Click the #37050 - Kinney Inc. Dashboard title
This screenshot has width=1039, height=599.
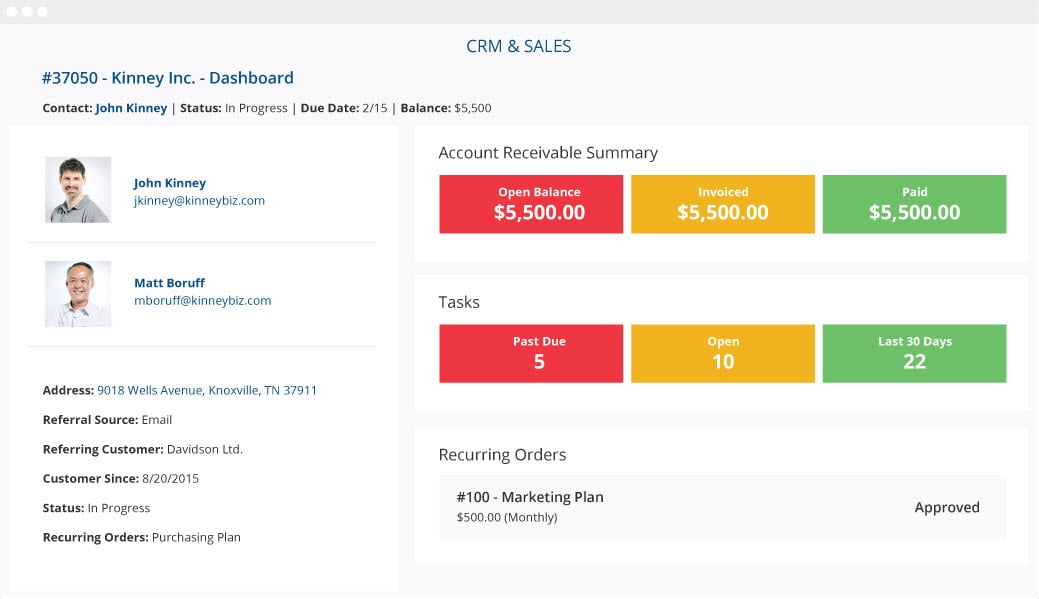point(168,78)
